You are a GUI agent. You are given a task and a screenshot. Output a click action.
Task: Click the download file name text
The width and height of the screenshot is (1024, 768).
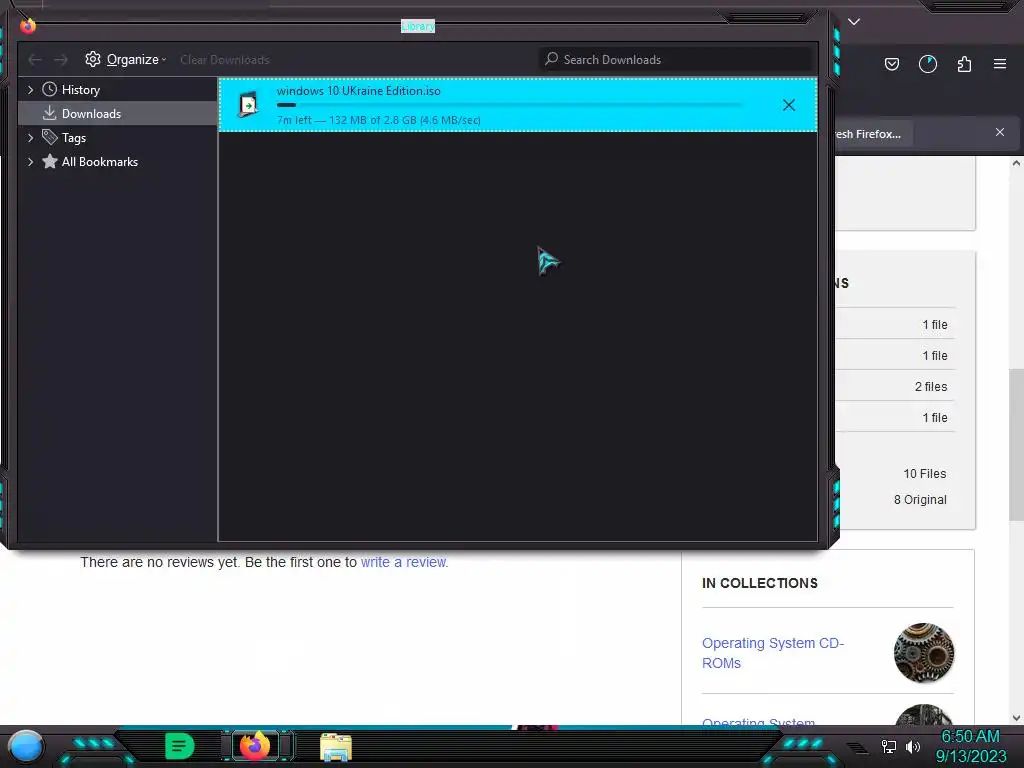tap(359, 91)
